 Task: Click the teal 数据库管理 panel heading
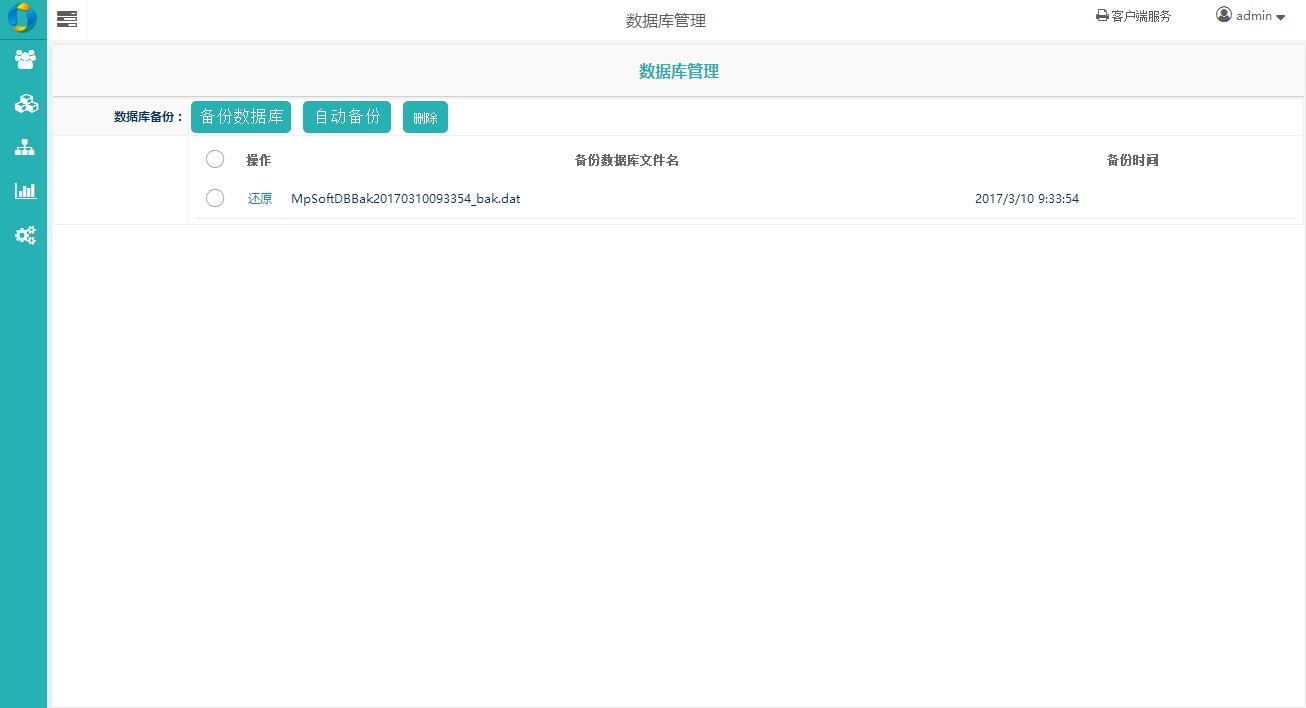[x=679, y=71]
